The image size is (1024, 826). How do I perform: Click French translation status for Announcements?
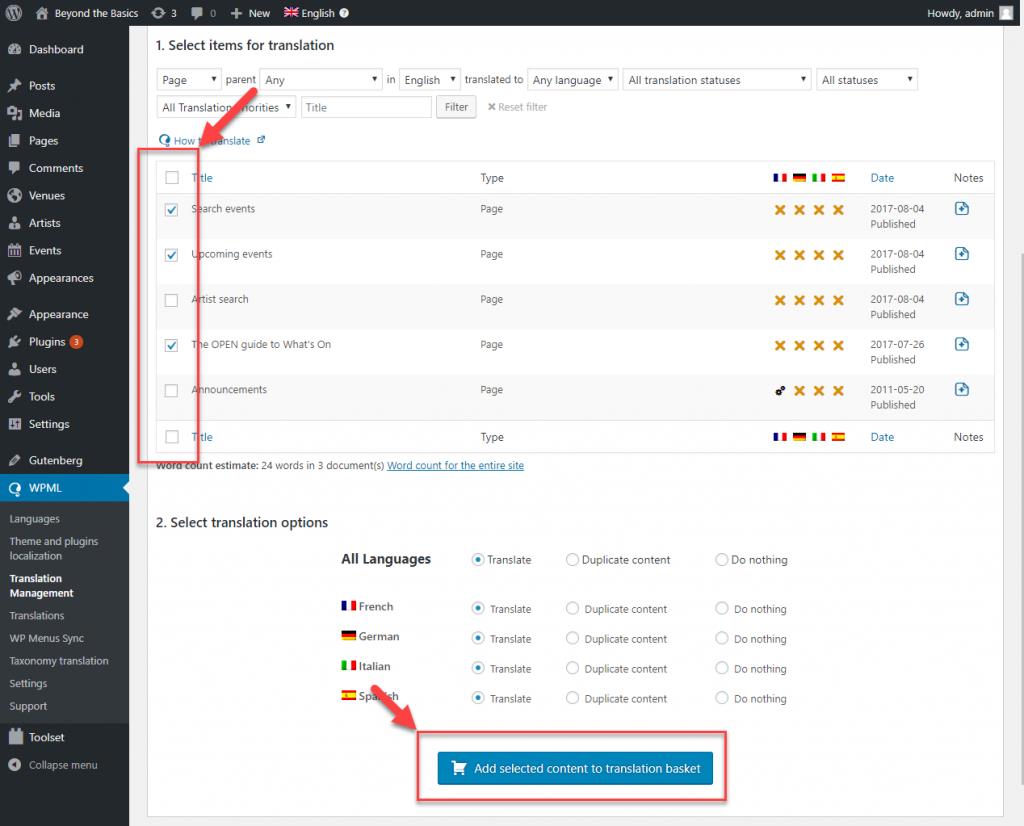[780, 391]
